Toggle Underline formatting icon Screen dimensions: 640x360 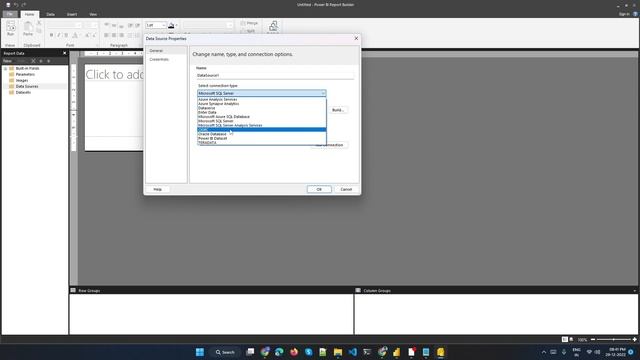[x=66, y=35]
